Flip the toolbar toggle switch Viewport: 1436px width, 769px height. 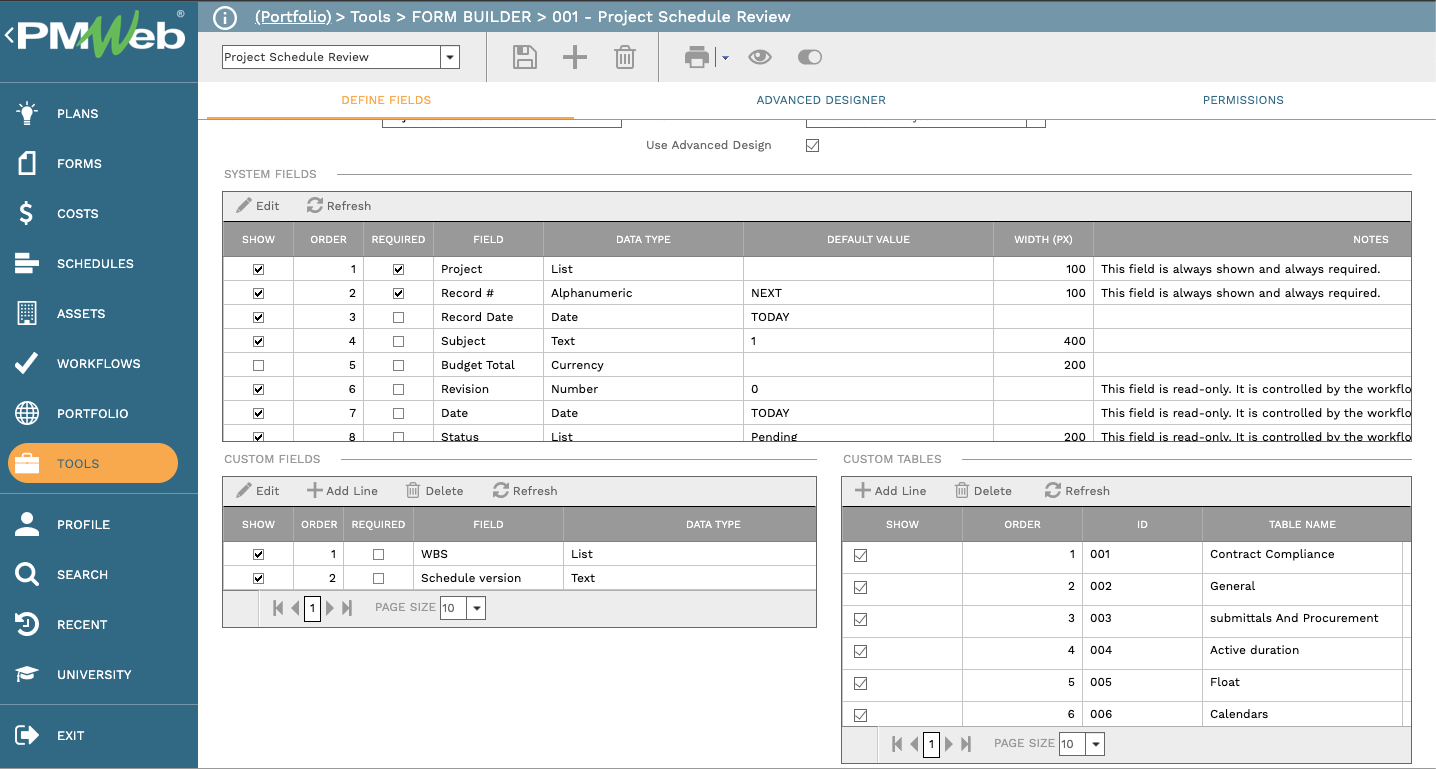click(810, 57)
